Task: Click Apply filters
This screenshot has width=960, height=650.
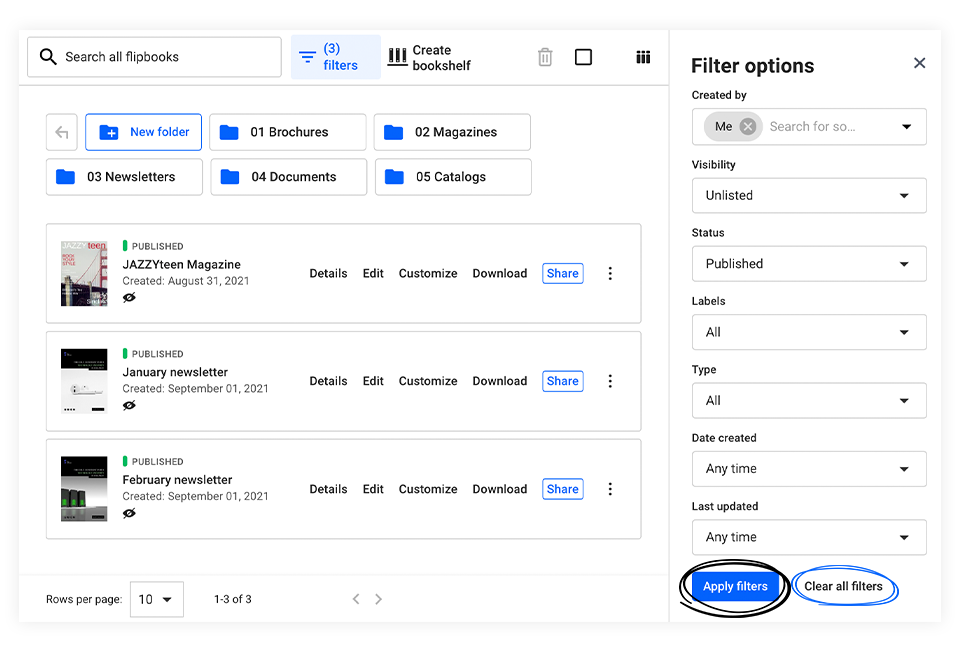Action: [735, 586]
